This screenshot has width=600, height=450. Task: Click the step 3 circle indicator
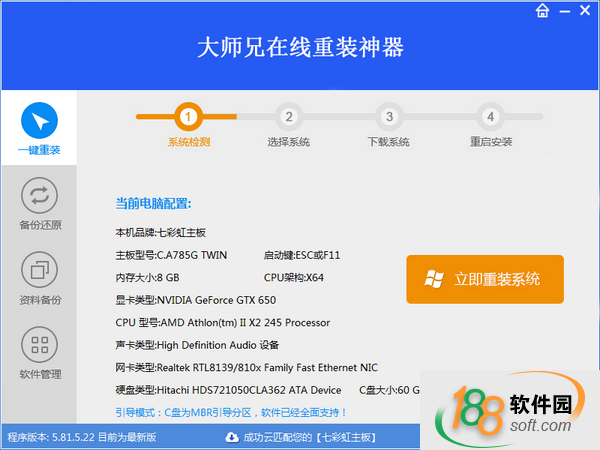(x=389, y=116)
